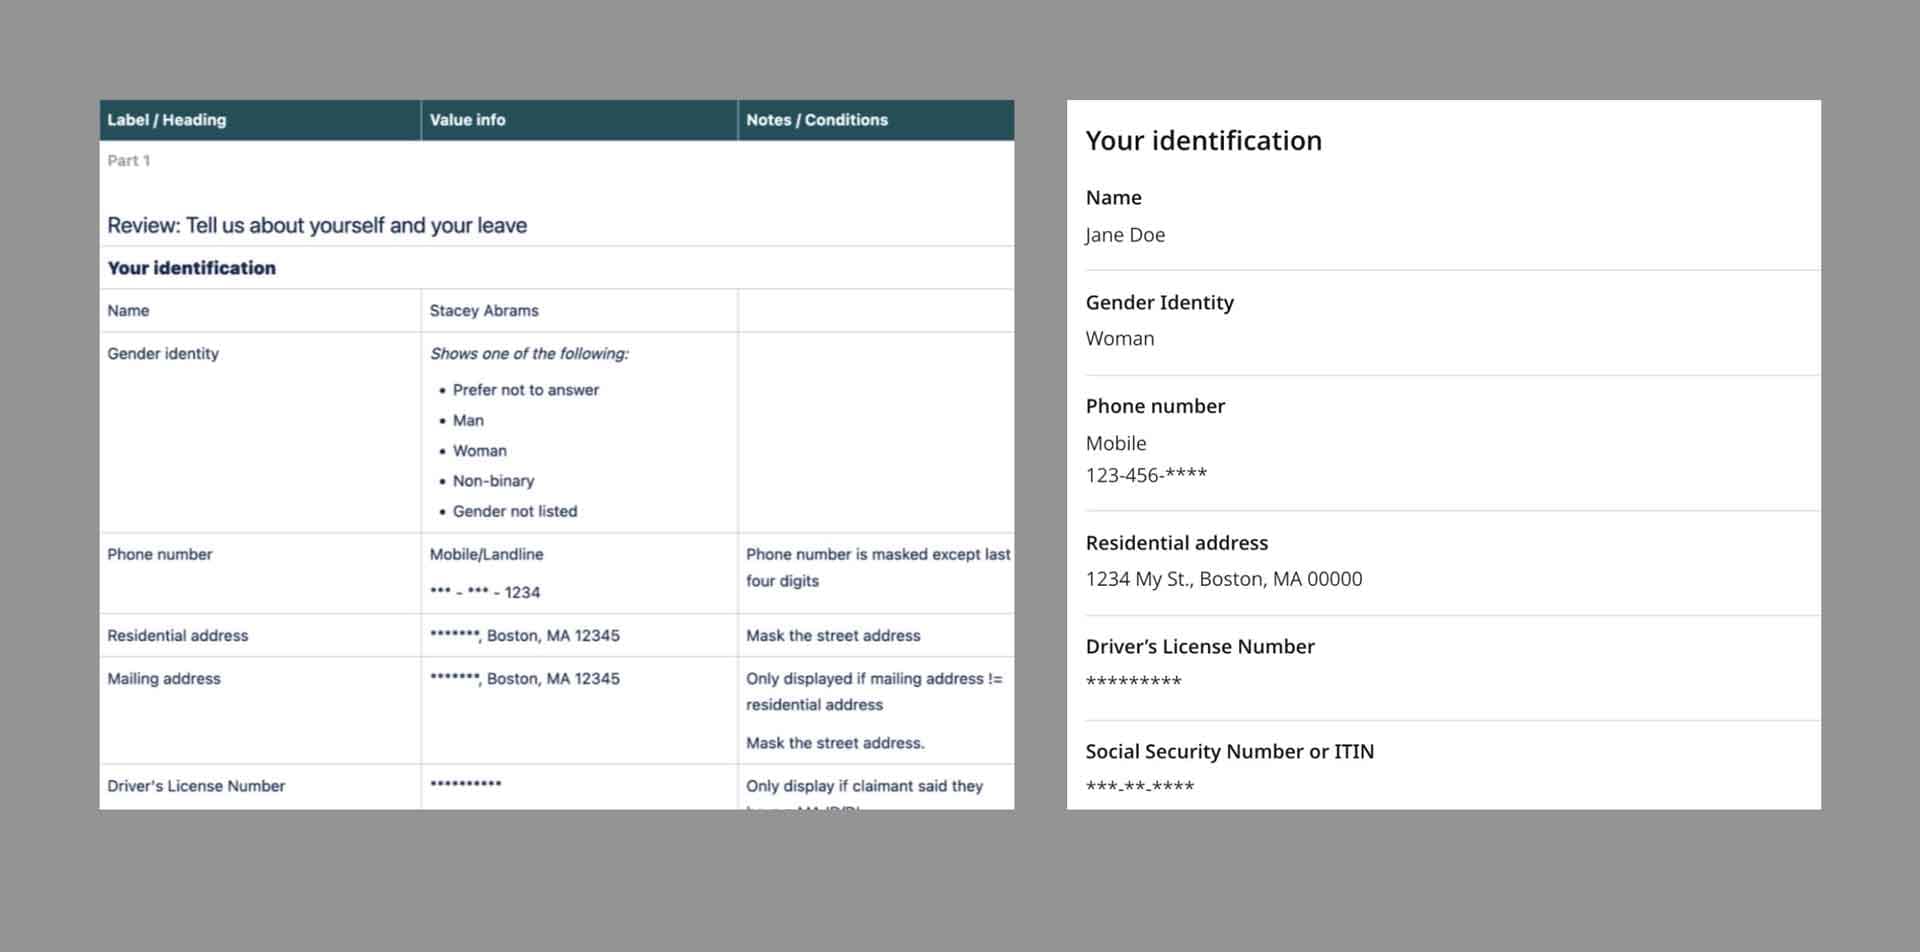Select the heading "Review: Tell us about yourself and your leave"

click(x=317, y=225)
